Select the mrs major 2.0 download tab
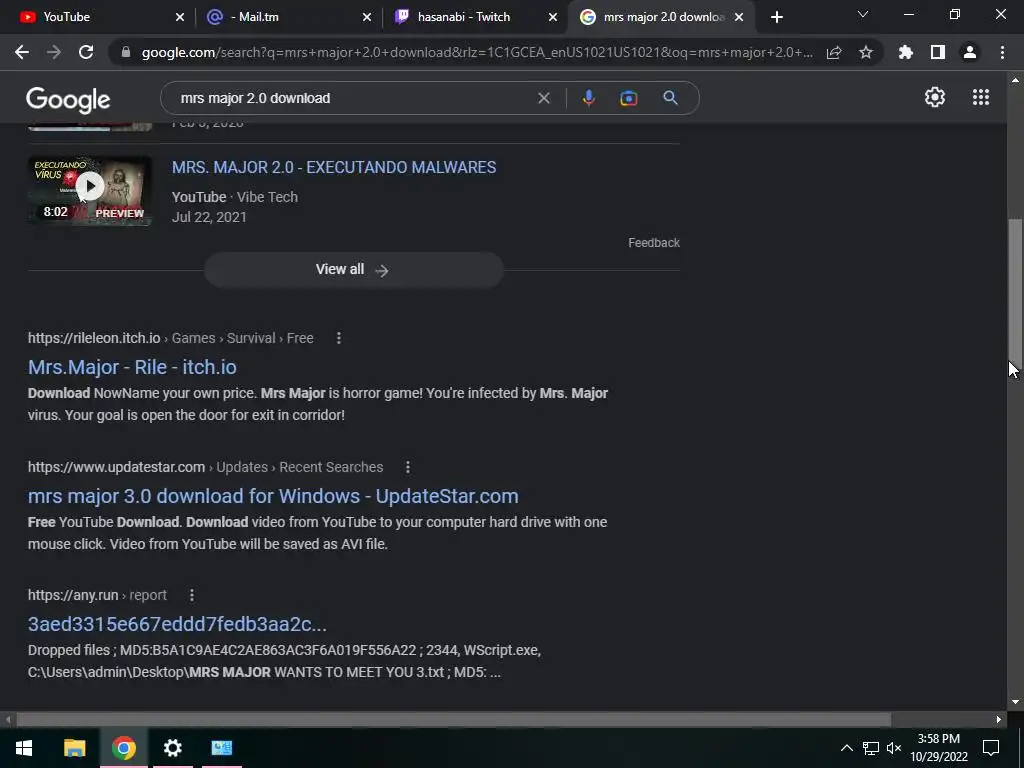 pyautogui.click(x=660, y=17)
